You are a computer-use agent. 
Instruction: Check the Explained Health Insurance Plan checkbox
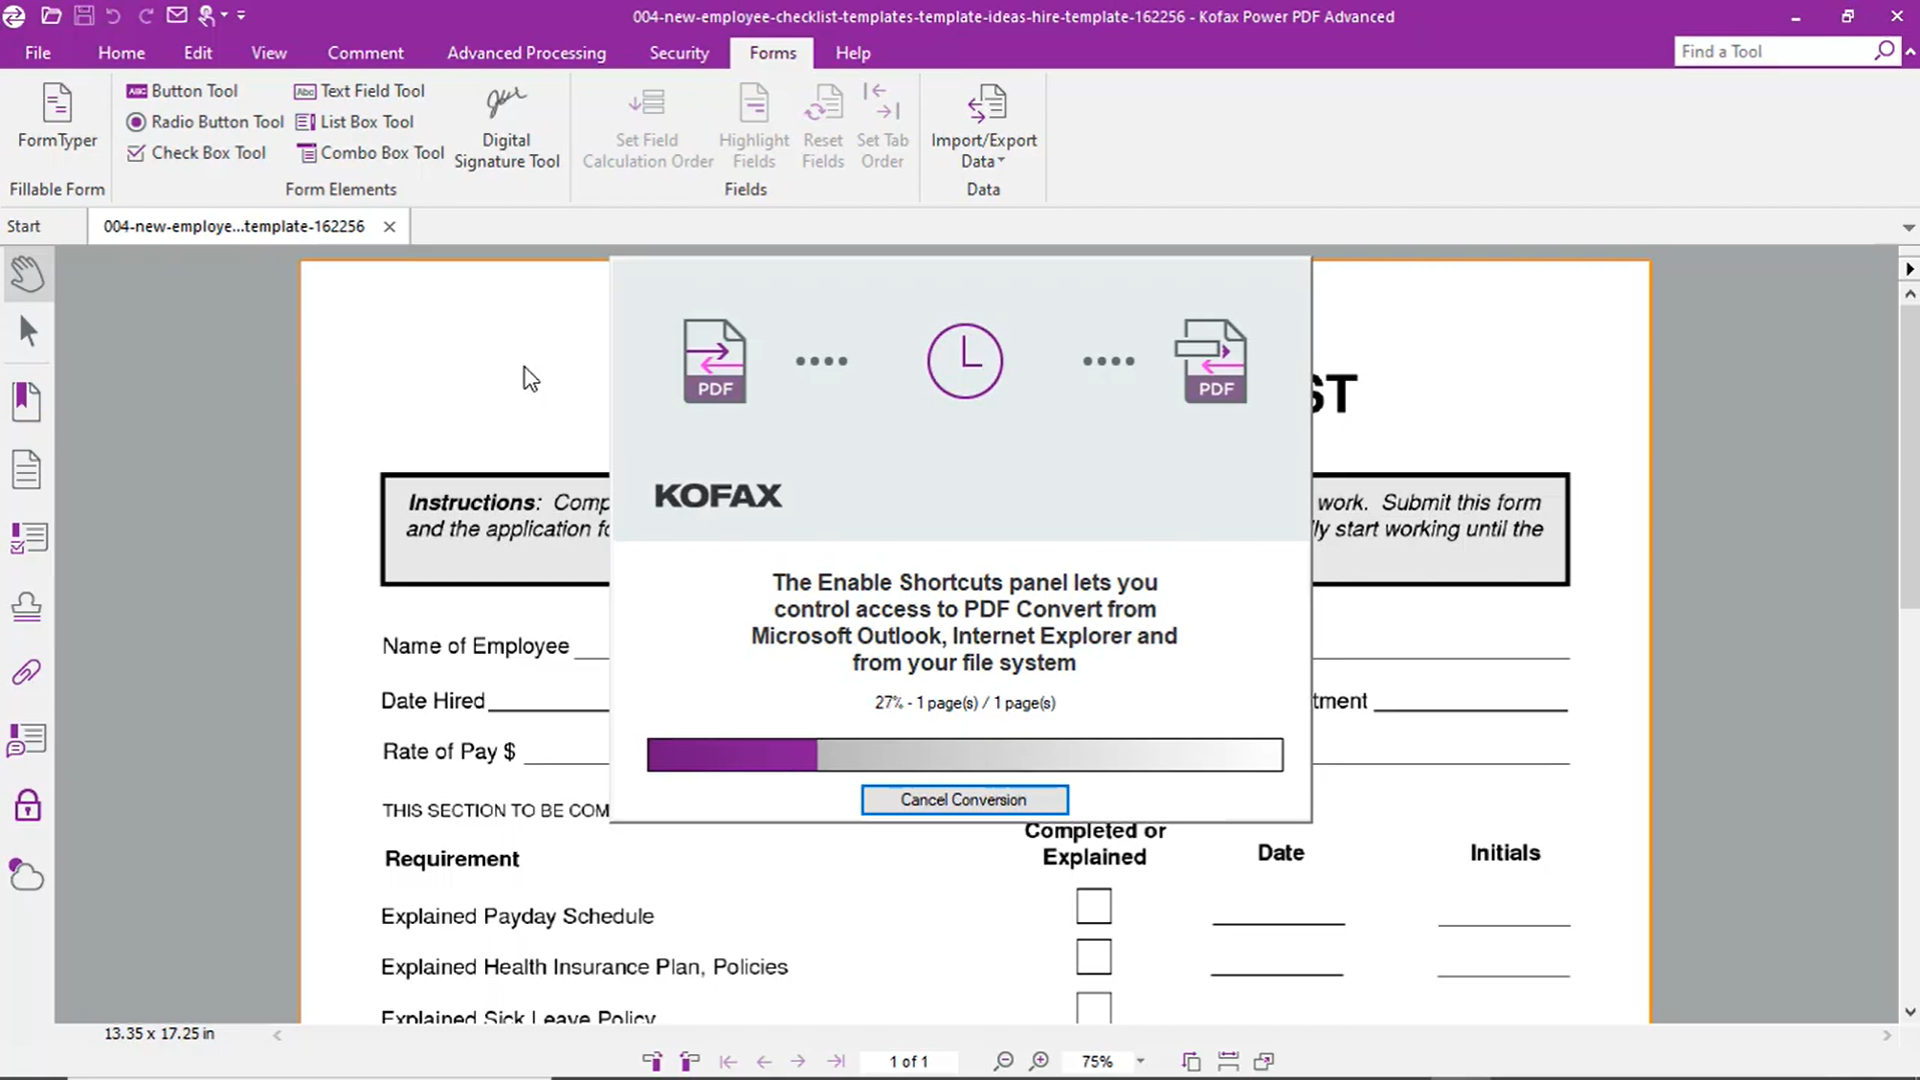click(1094, 957)
